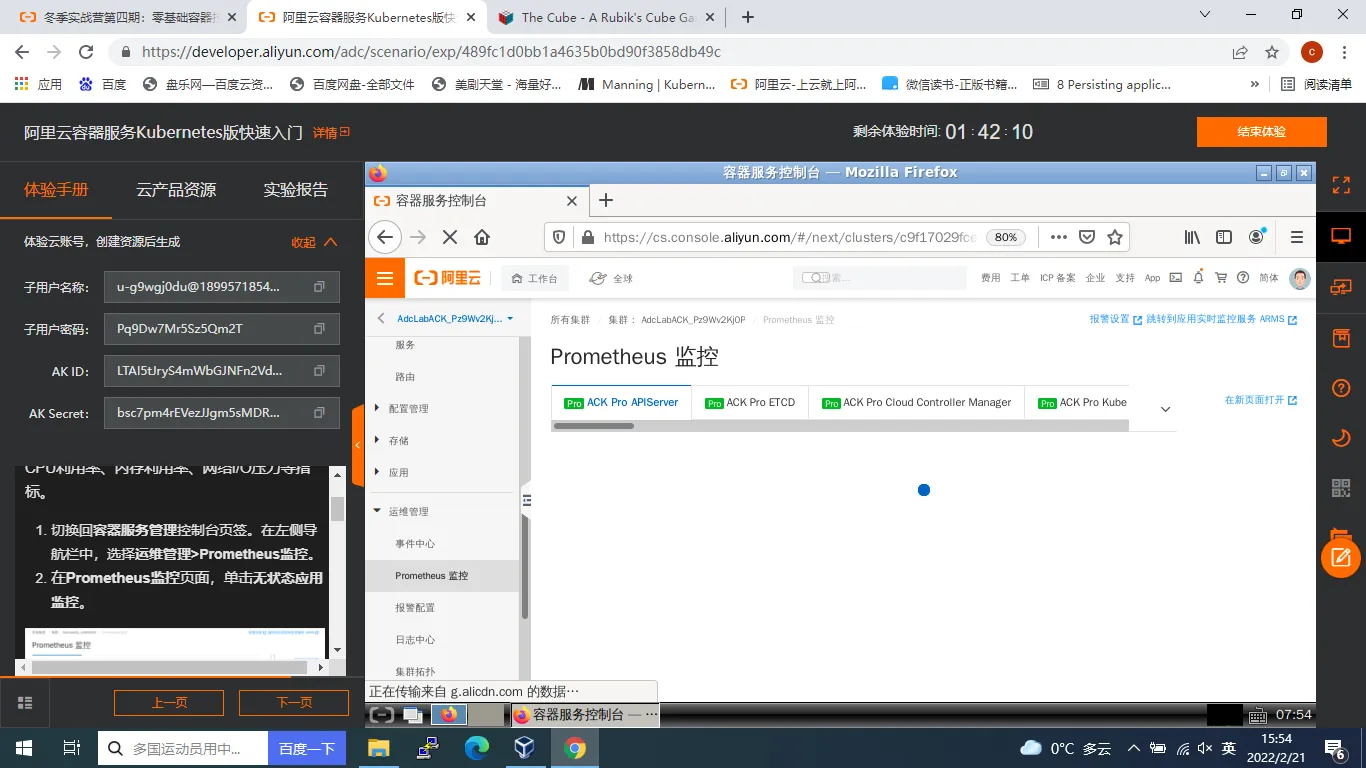Image resolution: width=1366 pixels, height=768 pixels.
Task: Open Aliyun notifications bell
Action: click(x=1198, y=278)
